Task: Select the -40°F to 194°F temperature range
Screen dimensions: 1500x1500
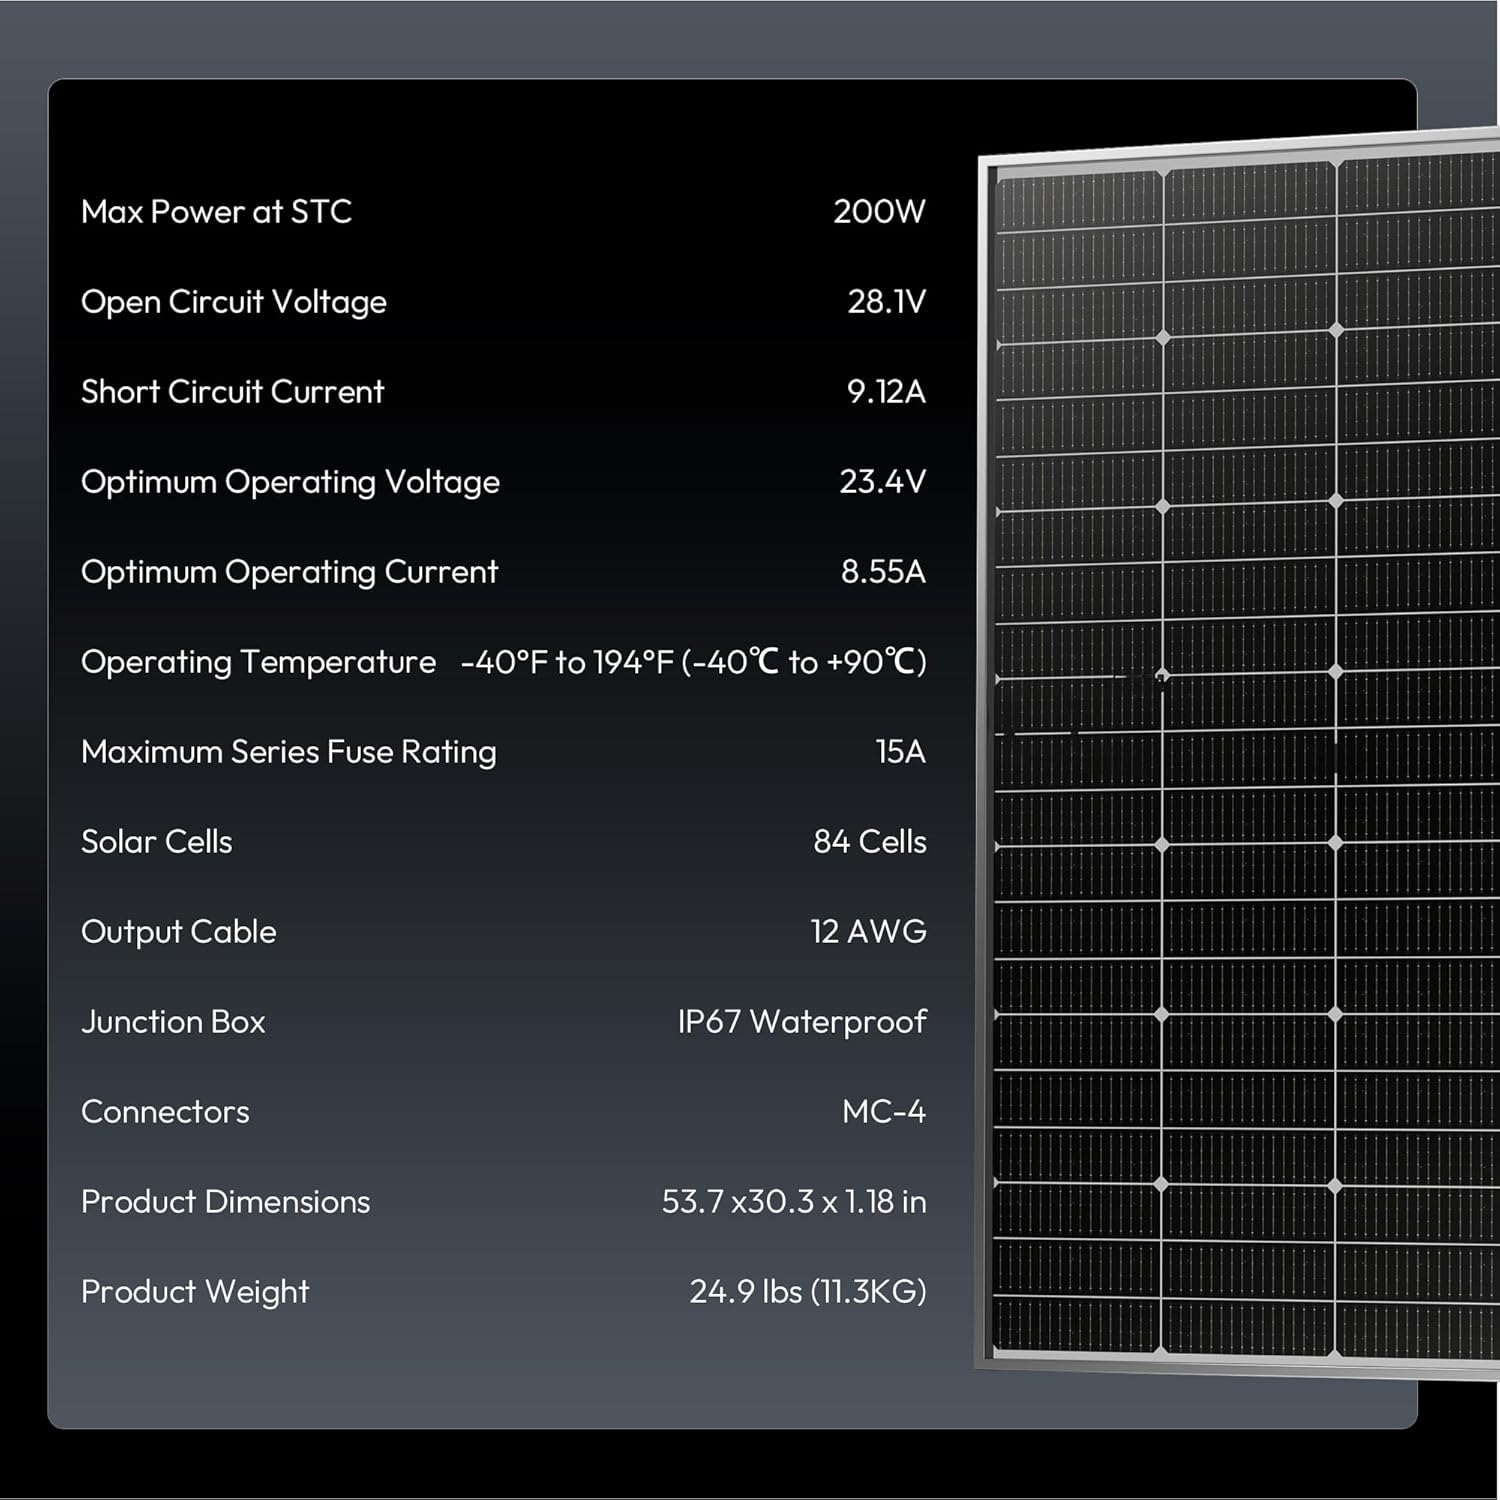Action: [x=693, y=662]
